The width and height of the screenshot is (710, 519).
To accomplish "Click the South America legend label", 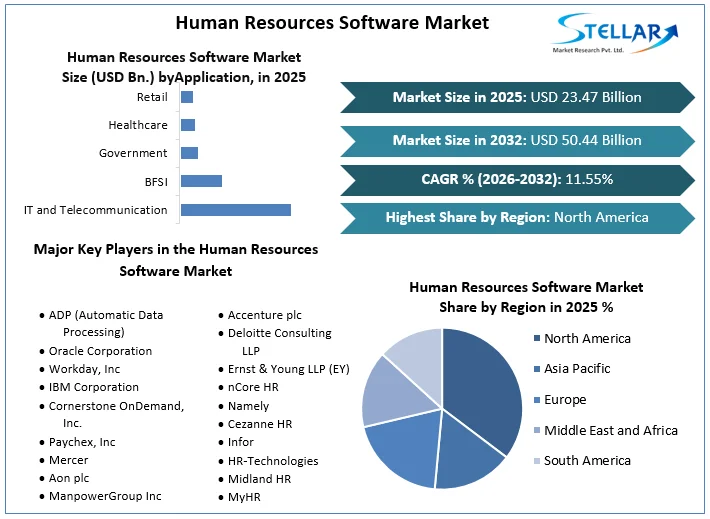I will (587, 461).
